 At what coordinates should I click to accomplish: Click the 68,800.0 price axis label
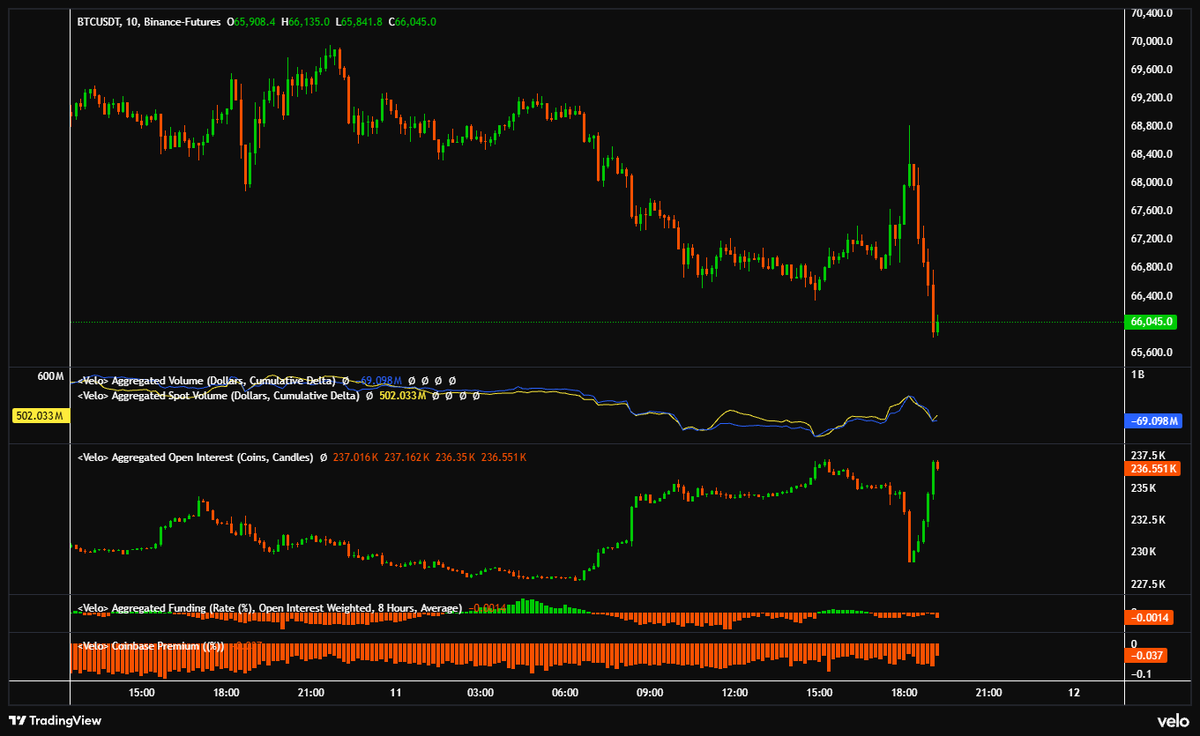1150,126
